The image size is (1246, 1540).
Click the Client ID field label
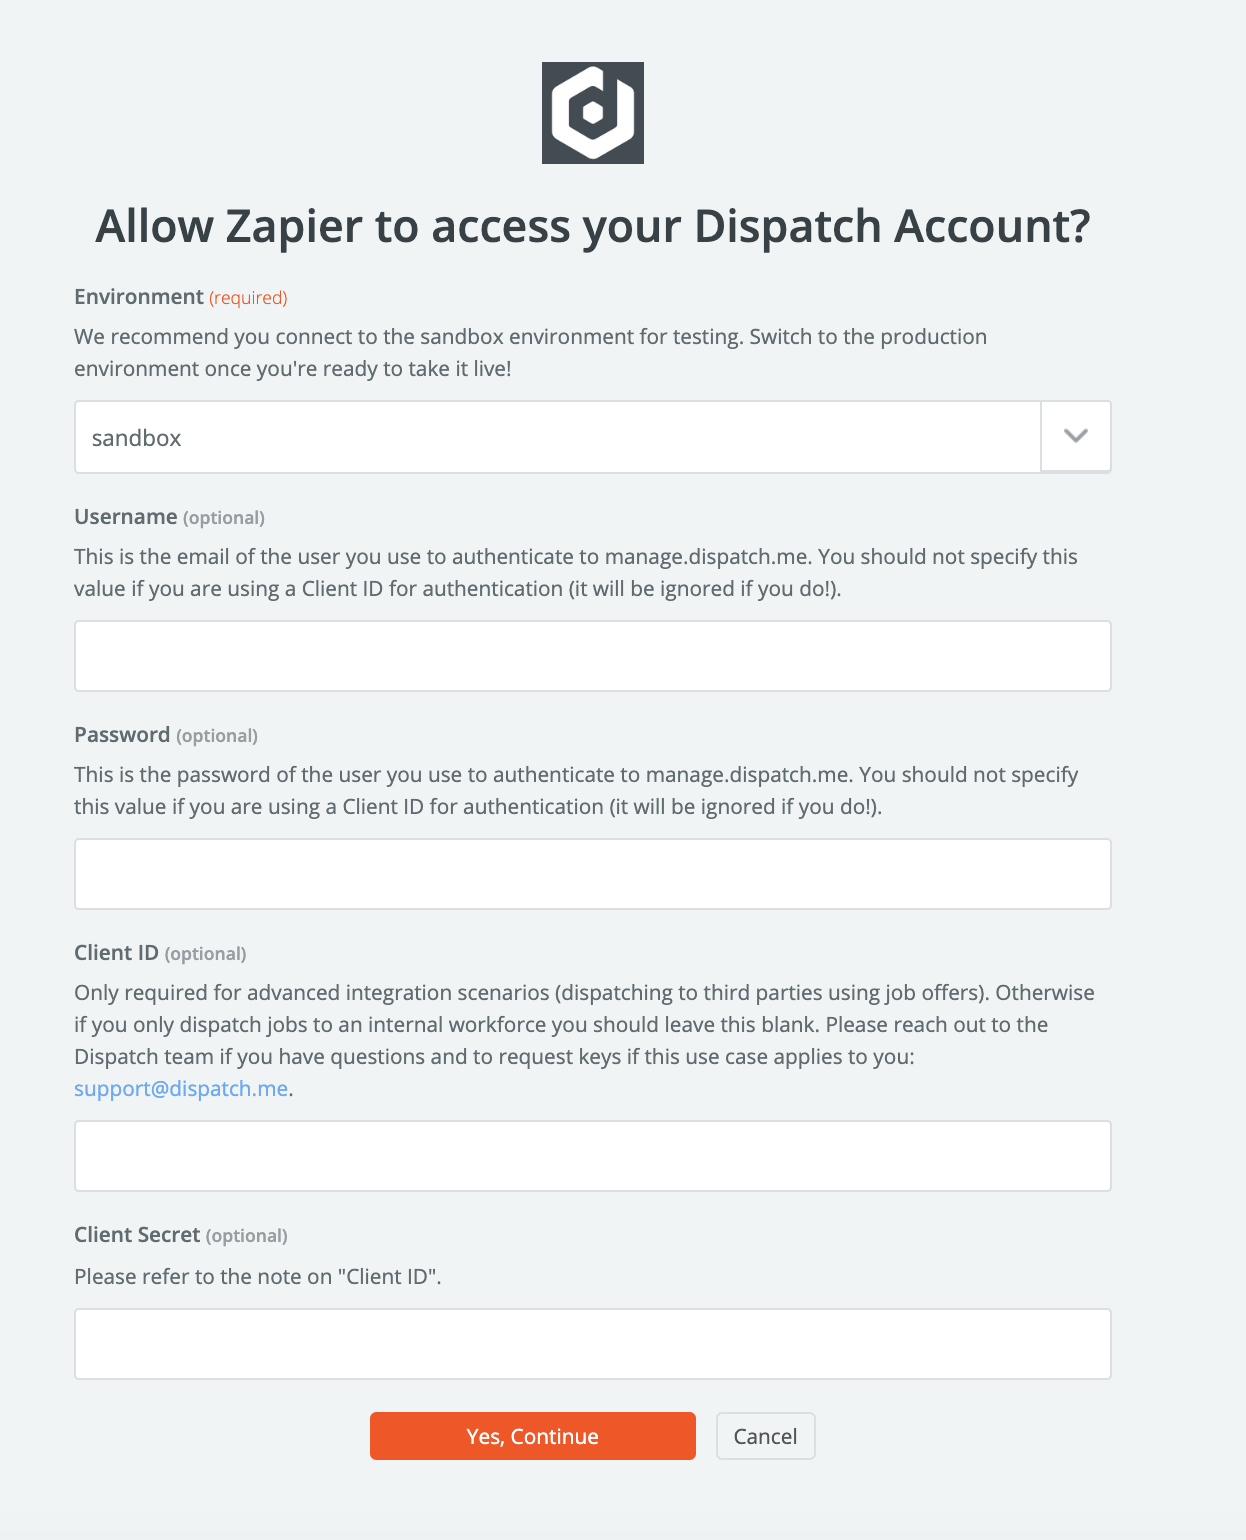pos(116,953)
